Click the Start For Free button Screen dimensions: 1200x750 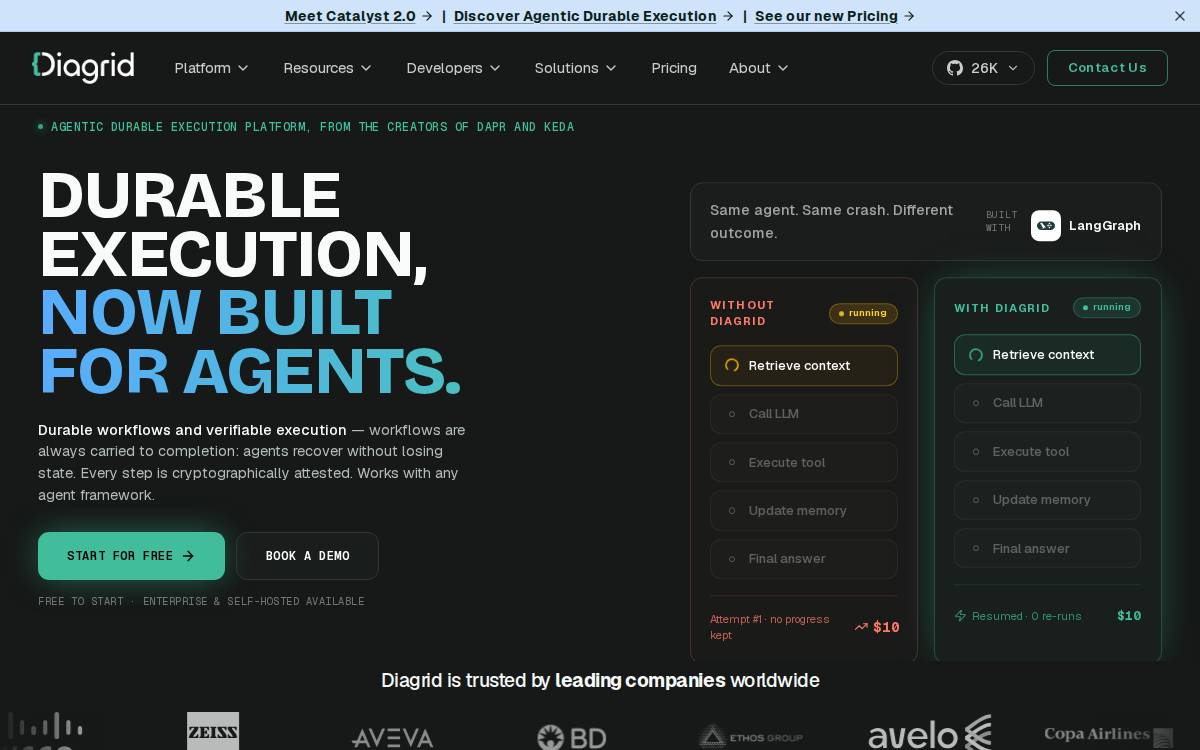(x=131, y=556)
